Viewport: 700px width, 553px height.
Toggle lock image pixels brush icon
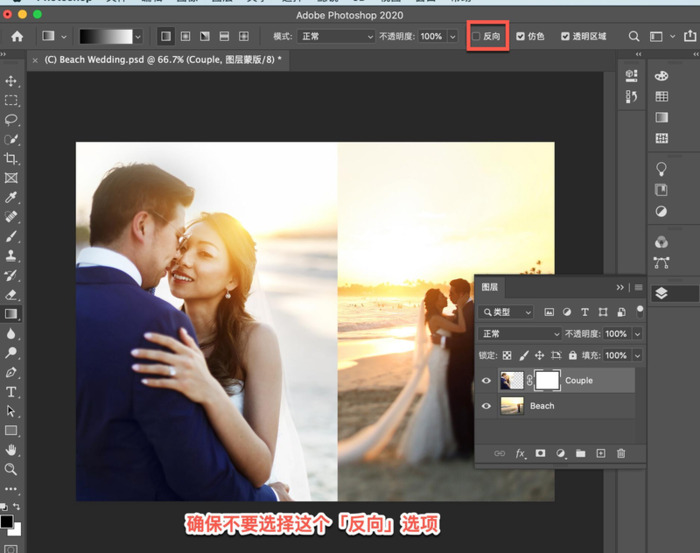coord(523,355)
